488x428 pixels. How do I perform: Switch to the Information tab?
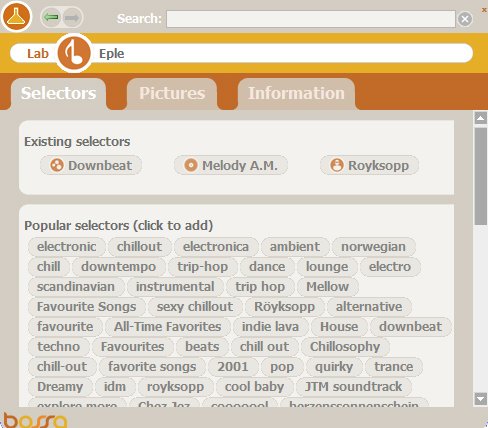pos(296,93)
